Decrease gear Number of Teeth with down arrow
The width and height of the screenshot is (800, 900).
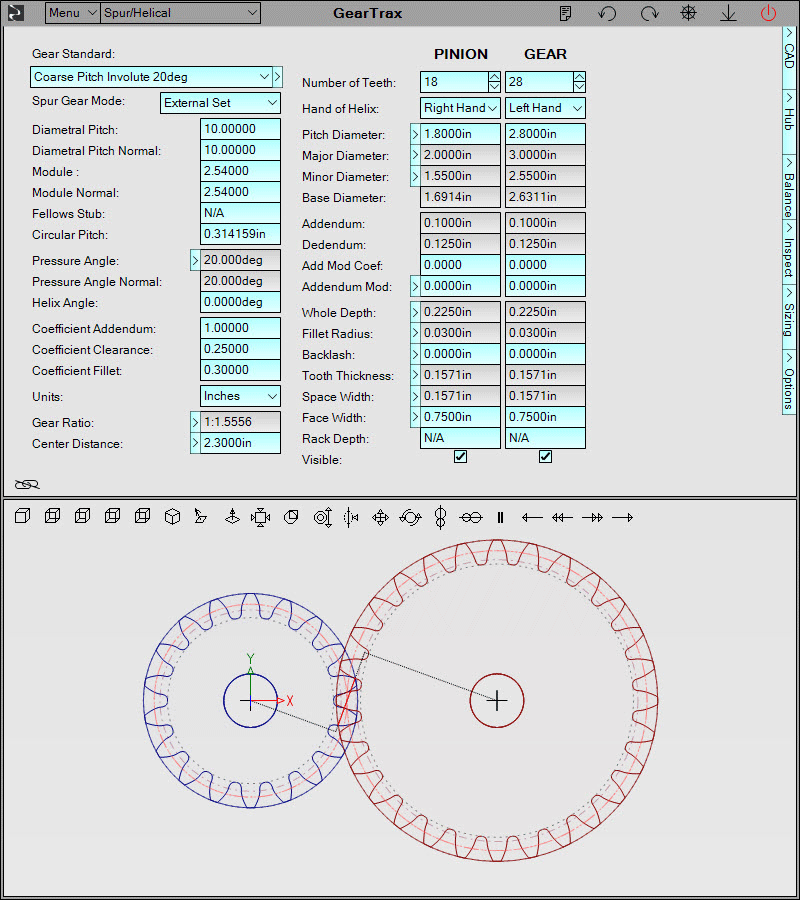[579, 87]
